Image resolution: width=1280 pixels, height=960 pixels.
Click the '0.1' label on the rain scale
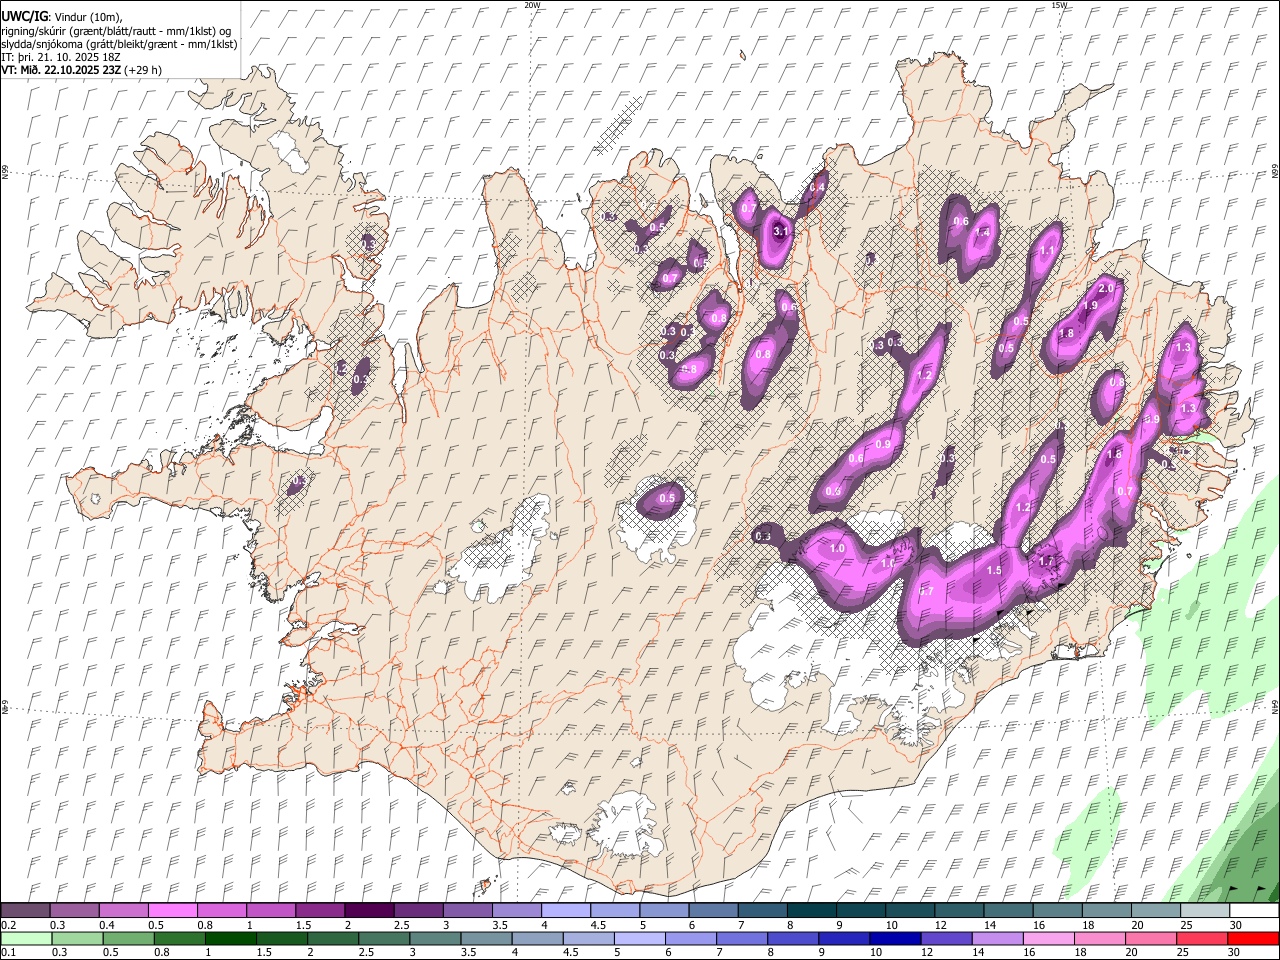[x=8, y=953]
